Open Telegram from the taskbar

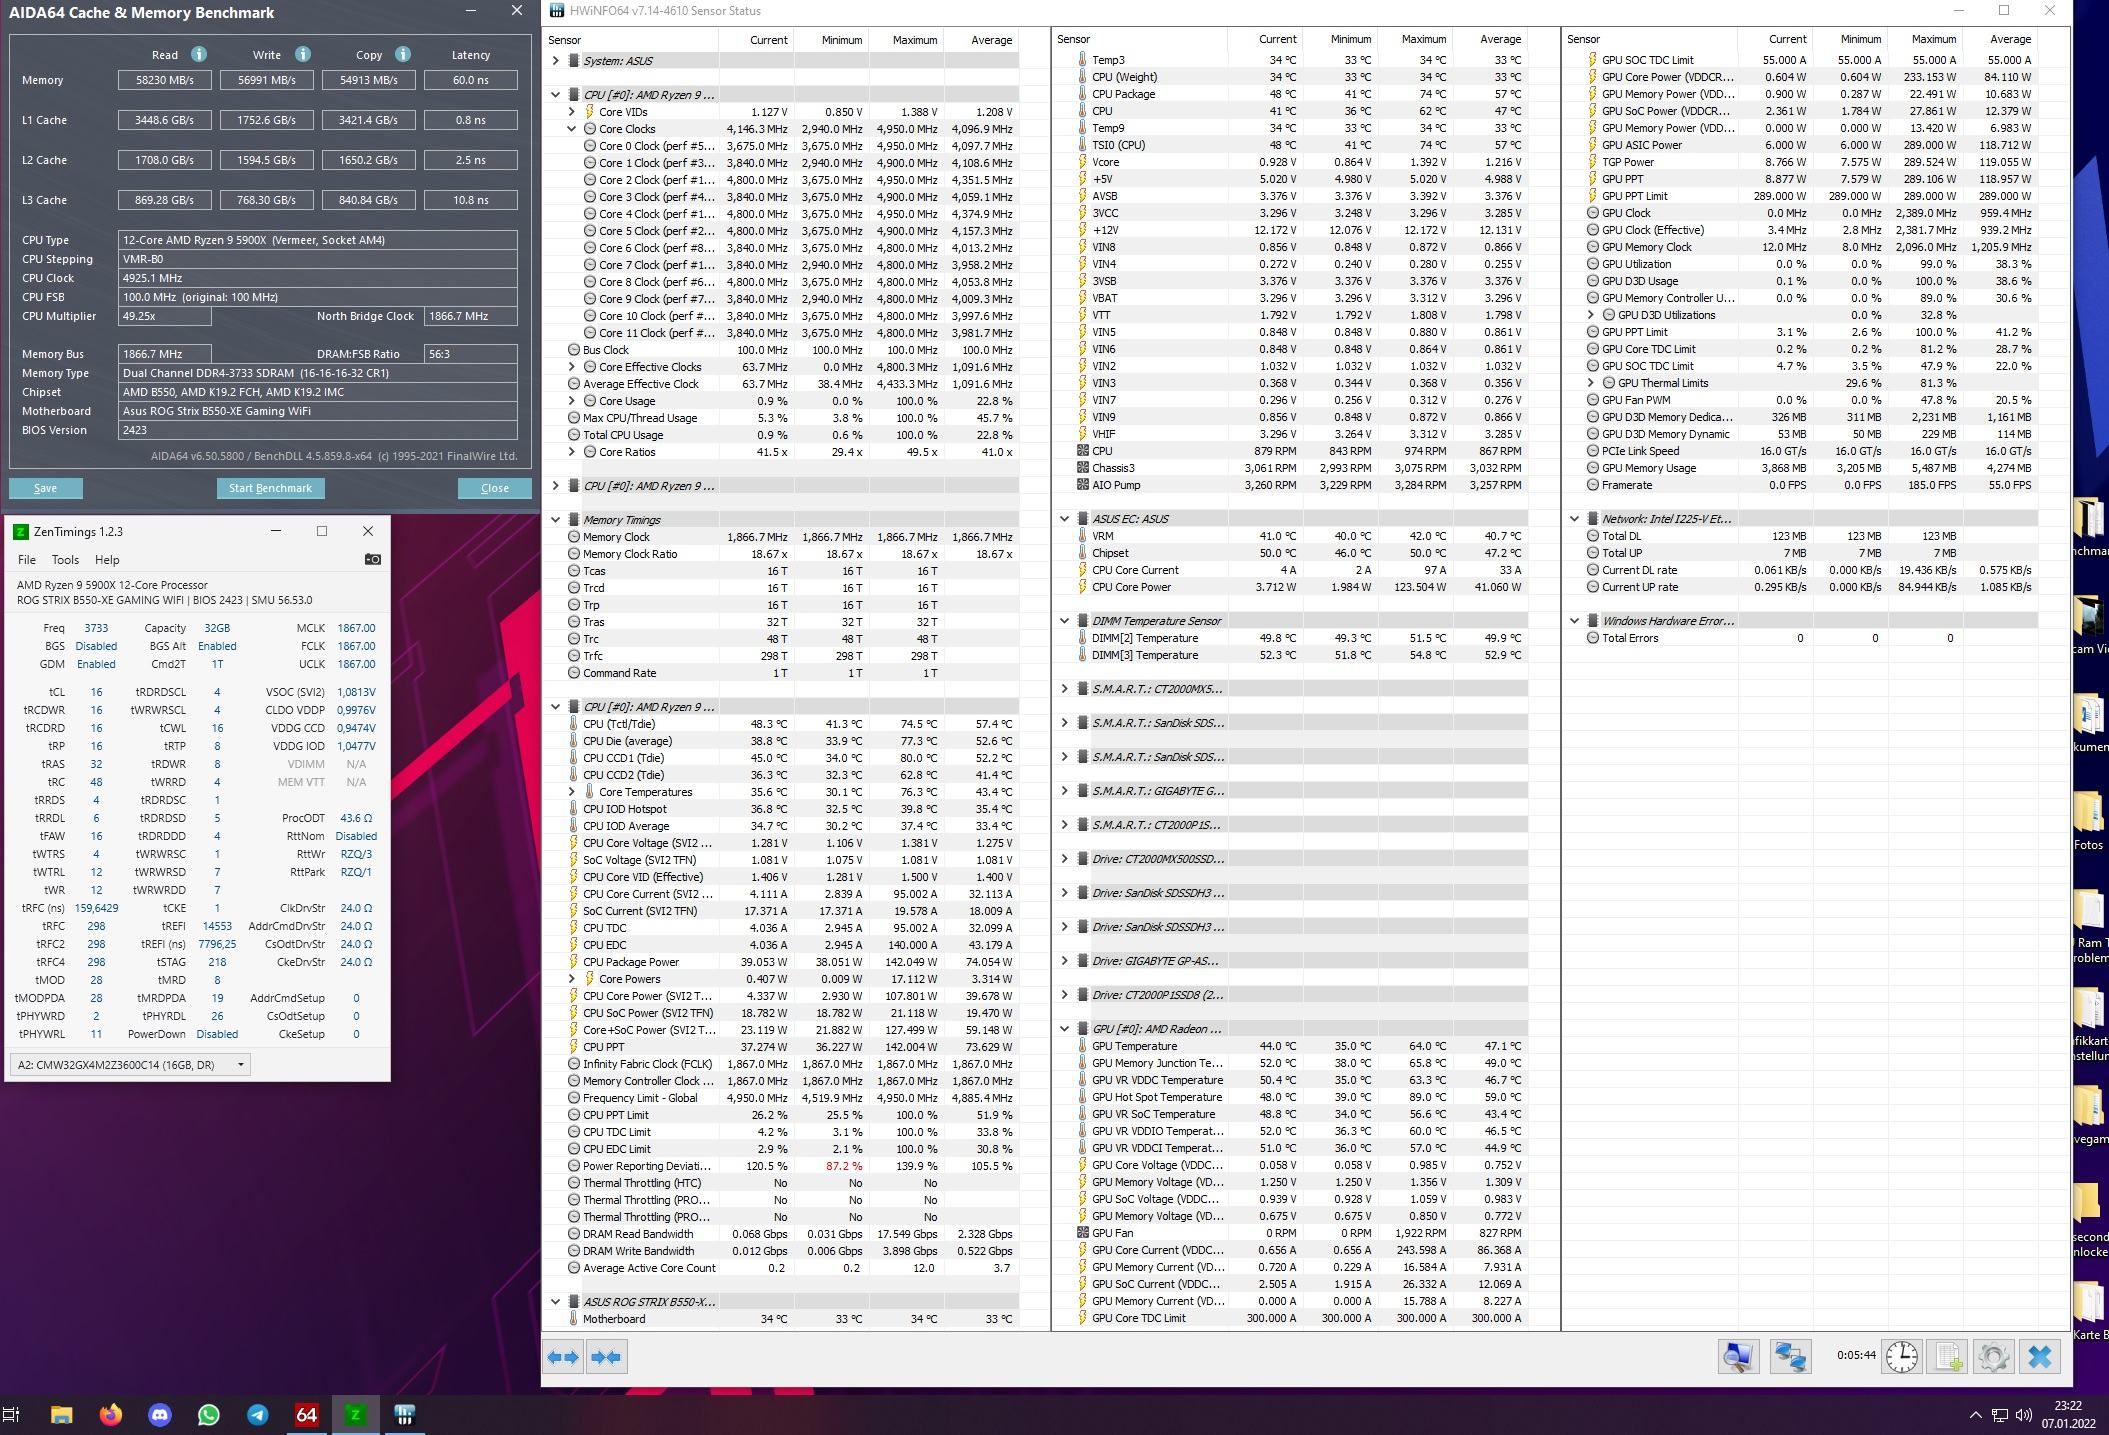(x=258, y=1414)
